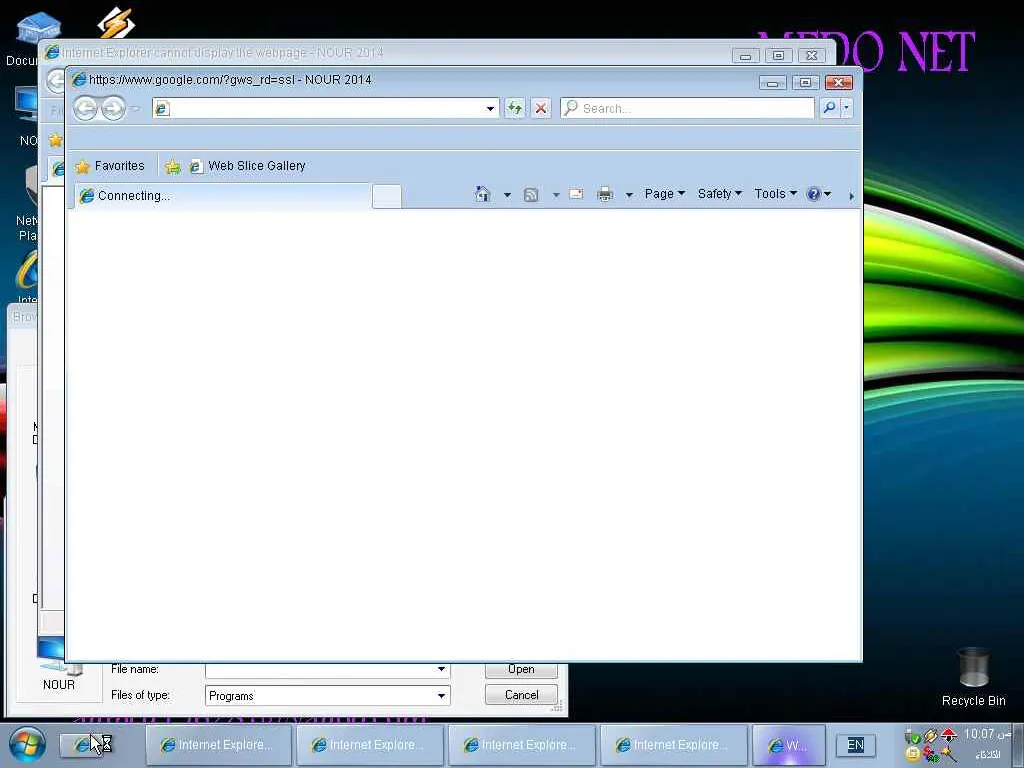Click Open in the Browse dialog
This screenshot has height=768, width=1024.
click(521, 669)
